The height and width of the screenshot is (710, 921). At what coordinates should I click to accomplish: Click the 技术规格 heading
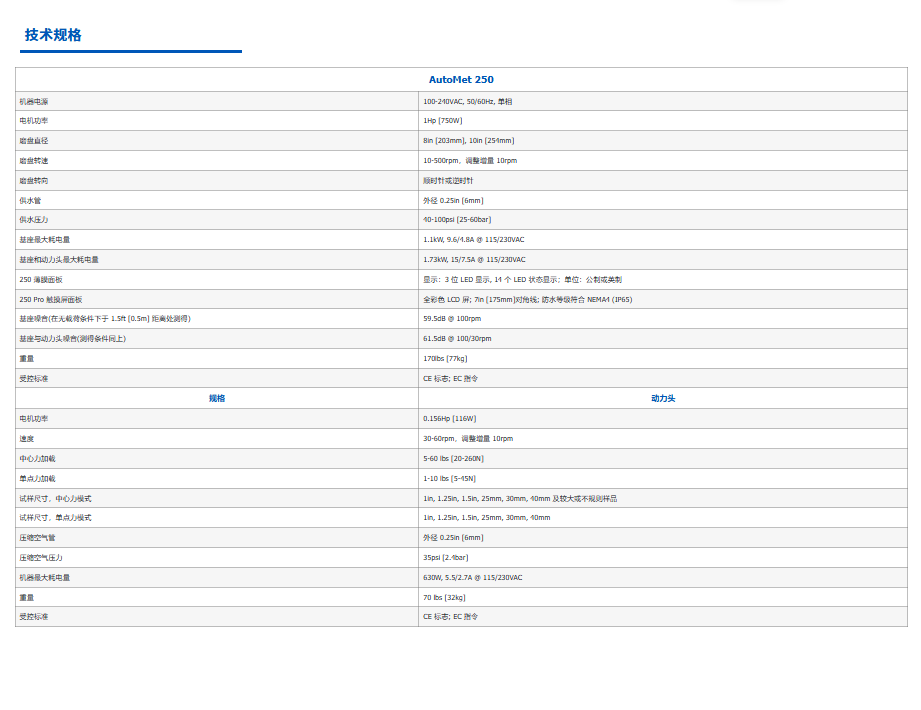(x=53, y=35)
